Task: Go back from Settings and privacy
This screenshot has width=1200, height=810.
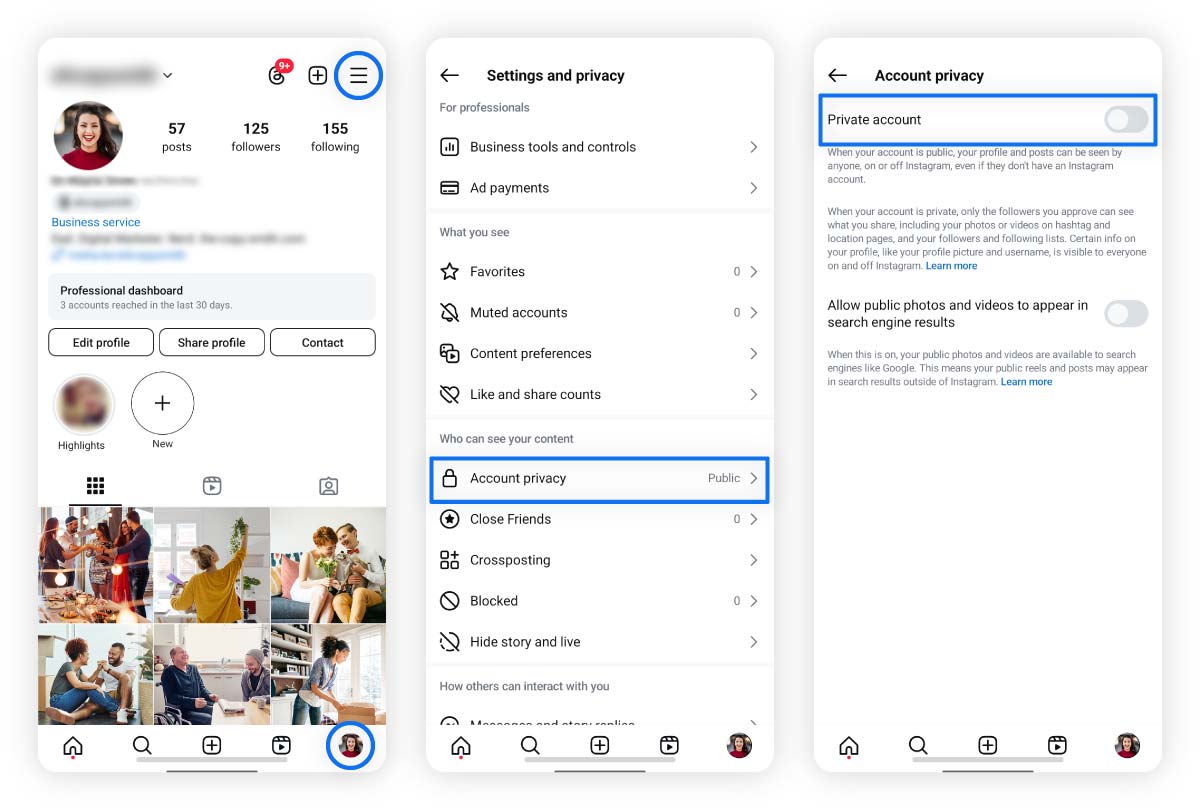Action: pyautogui.click(x=449, y=75)
